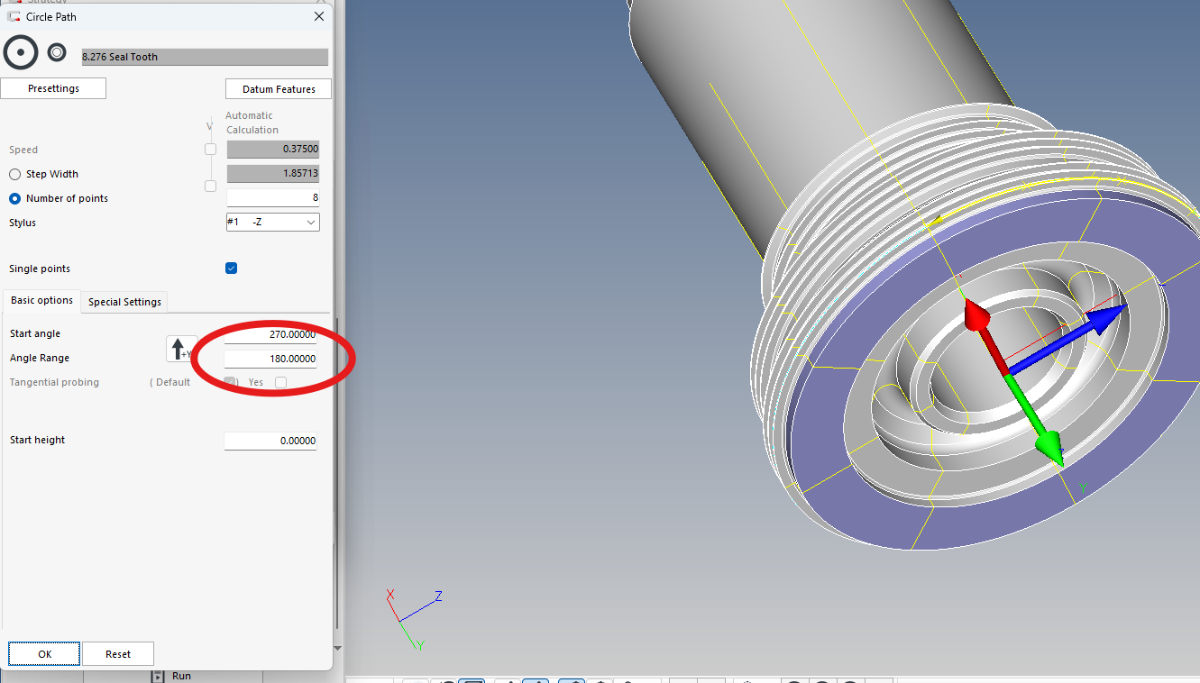Click the large outer circle path icon

click(x=21, y=52)
